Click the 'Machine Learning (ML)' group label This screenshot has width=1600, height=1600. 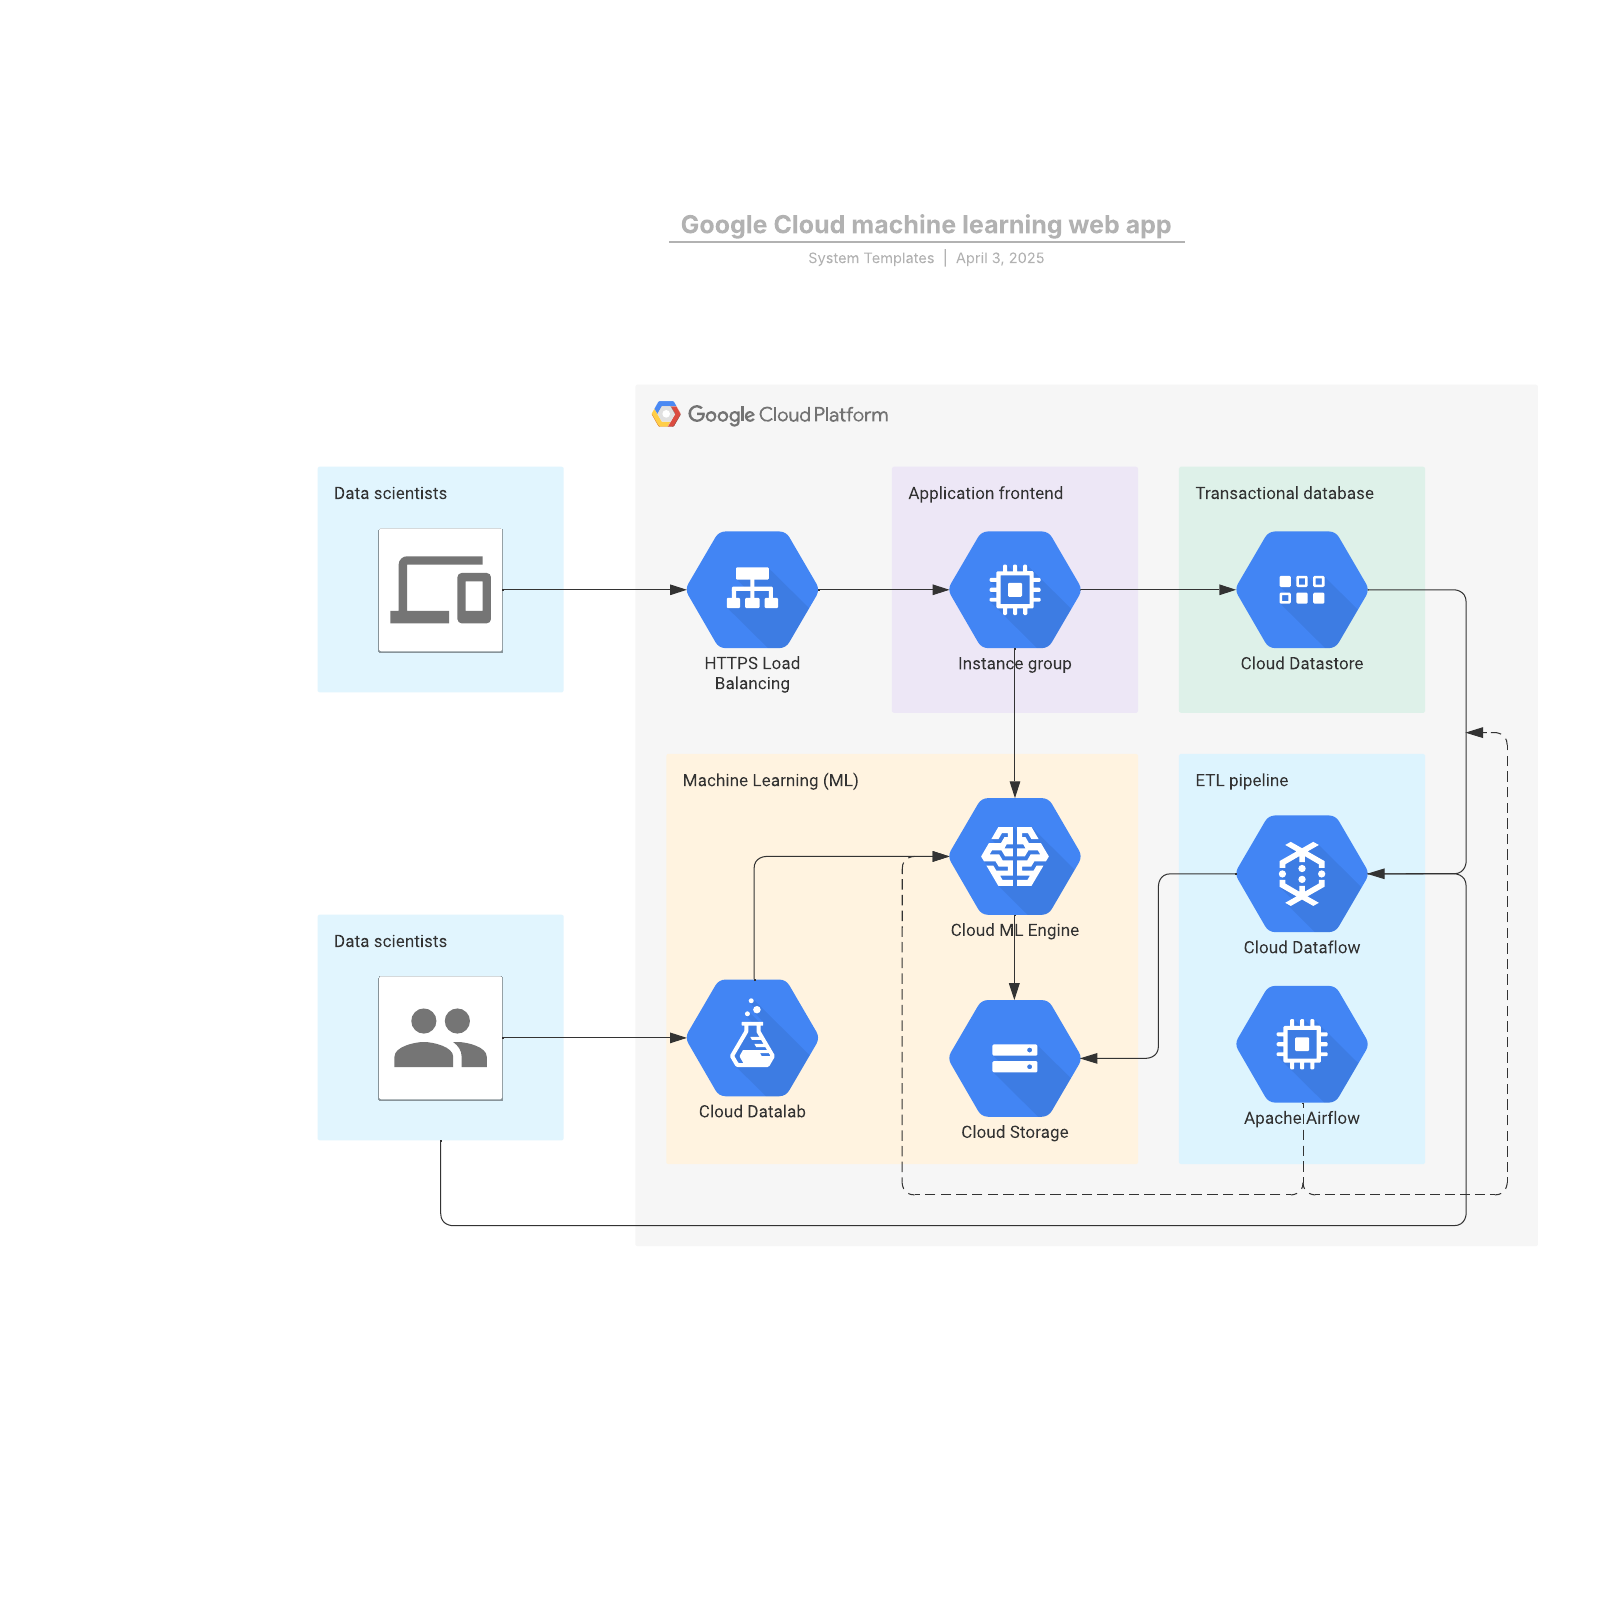pyautogui.click(x=770, y=780)
